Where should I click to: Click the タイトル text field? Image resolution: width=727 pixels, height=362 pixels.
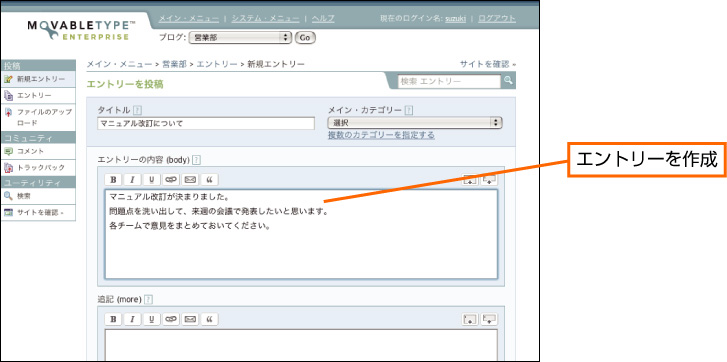click(206, 123)
